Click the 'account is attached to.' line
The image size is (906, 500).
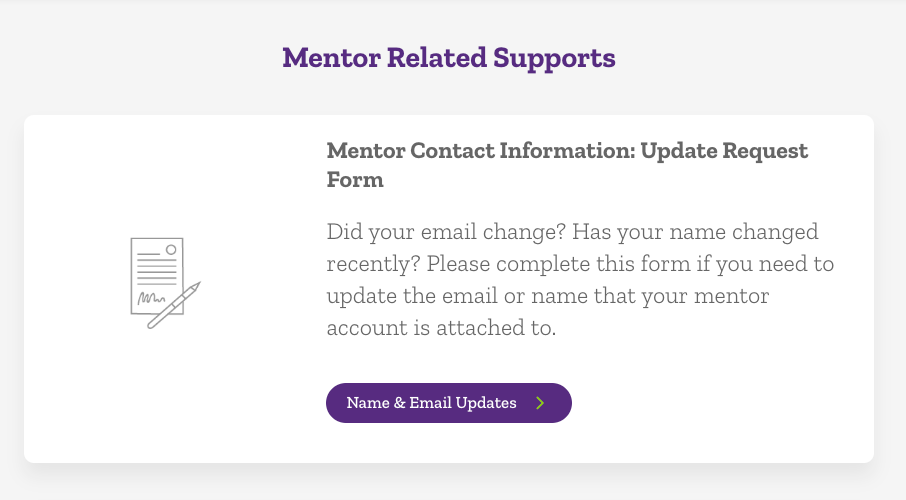pos(441,328)
